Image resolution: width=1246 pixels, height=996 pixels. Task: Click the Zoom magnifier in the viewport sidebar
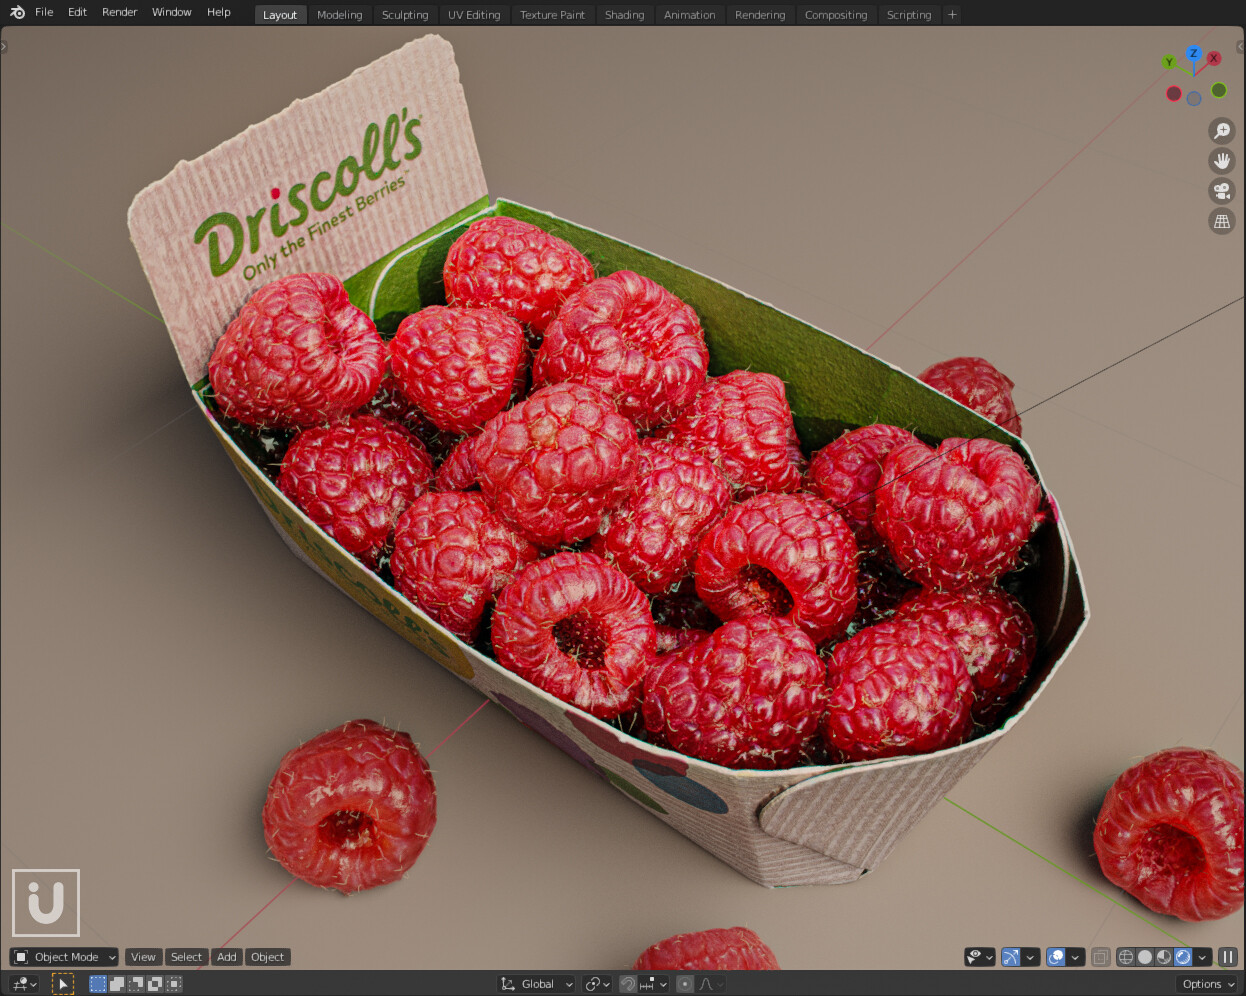tap(1222, 130)
